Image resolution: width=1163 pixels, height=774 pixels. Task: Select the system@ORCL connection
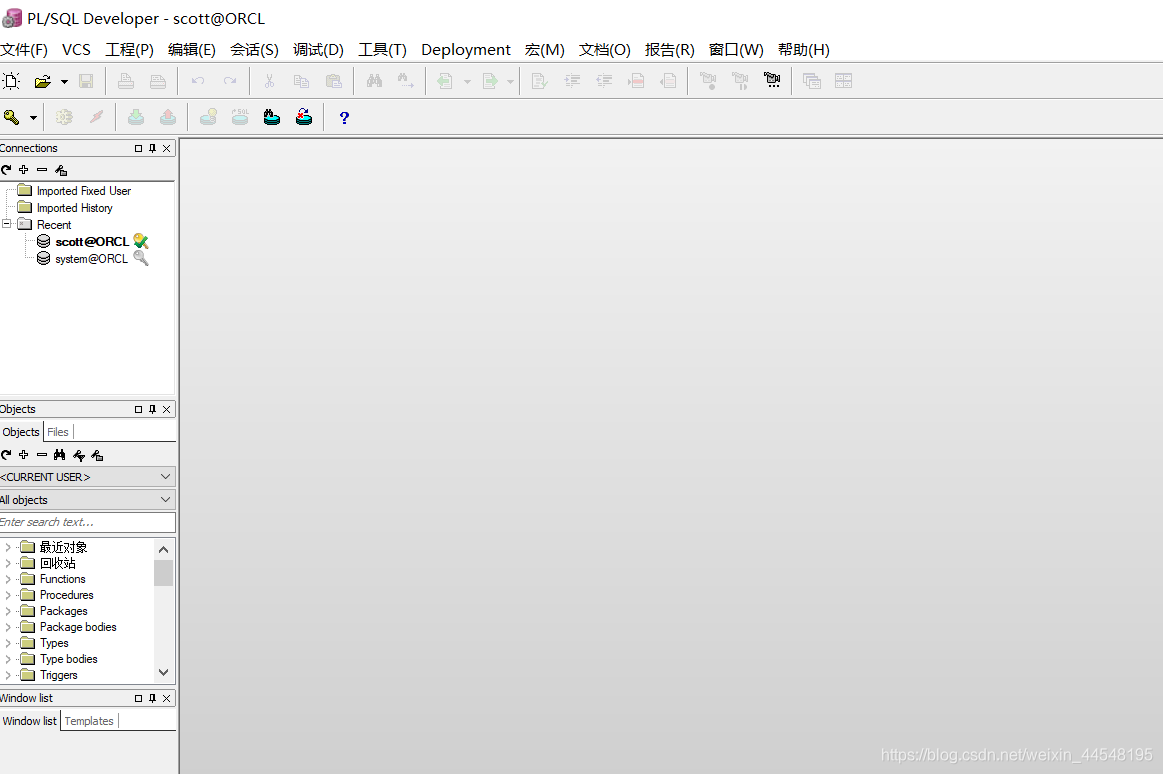coord(91,259)
